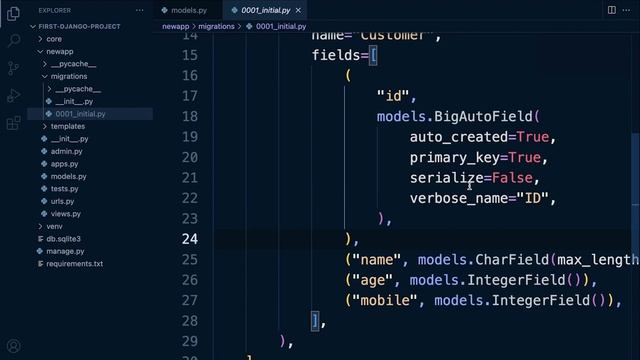The width and height of the screenshot is (640, 360).
Task: Click auto_created on line 19
Action: tap(459, 138)
